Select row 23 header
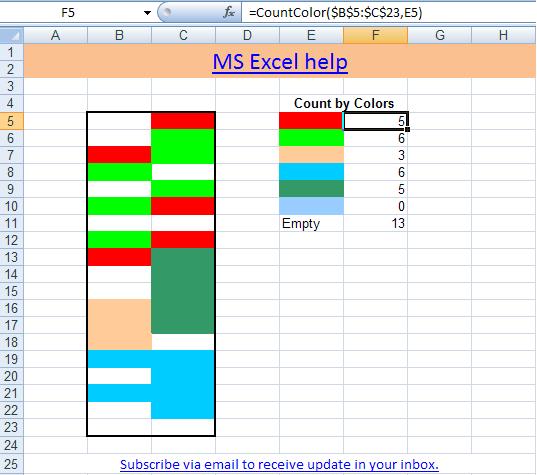The height and width of the screenshot is (475, 537). click(x=12, y=427)
